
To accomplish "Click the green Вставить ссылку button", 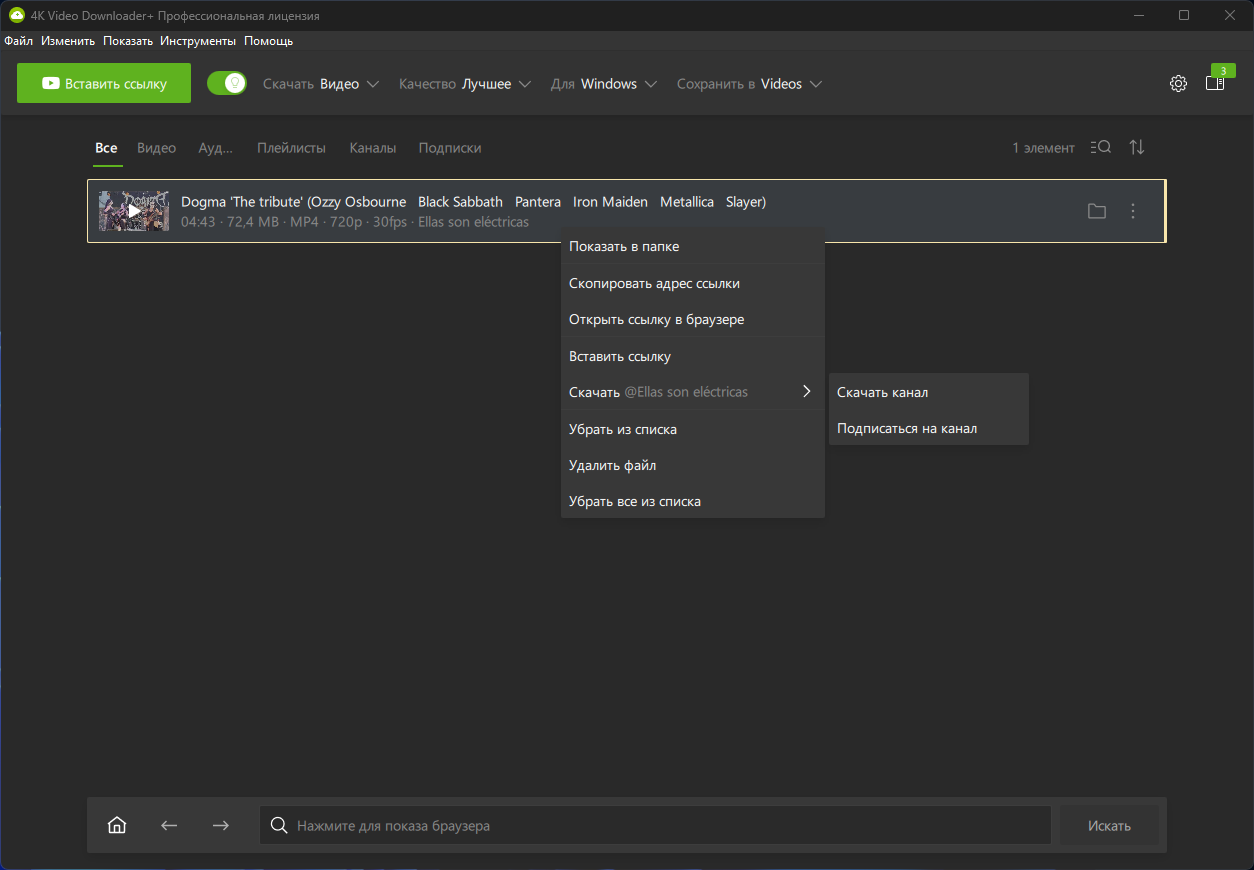I will click(x=104, y=83).
